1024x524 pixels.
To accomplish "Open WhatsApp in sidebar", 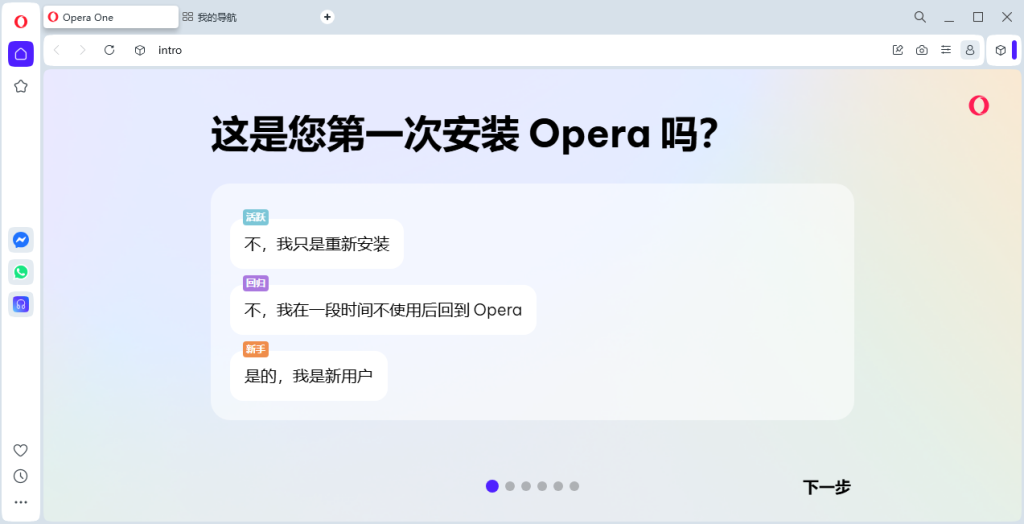I will click(x=21, y=272).
